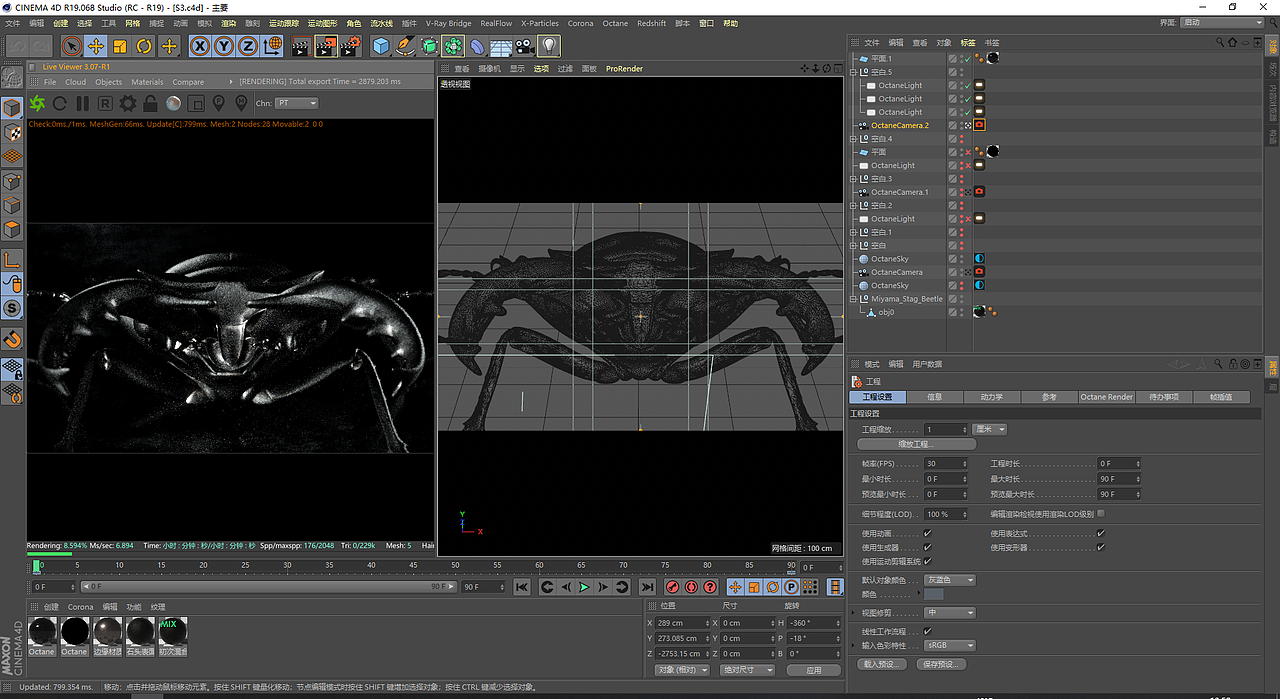Open the 对象 (相对) coordinate dropdown

pyautogui.click(x=682, y=670)
